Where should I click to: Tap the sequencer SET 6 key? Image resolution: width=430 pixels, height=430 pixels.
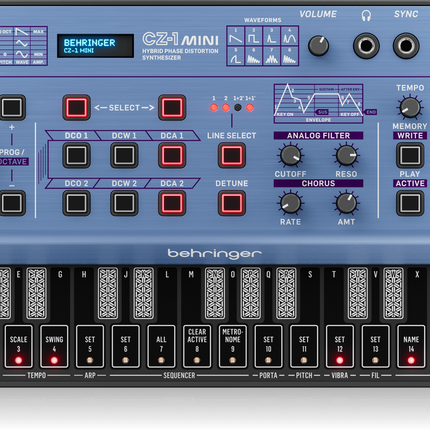pos(125,347)
